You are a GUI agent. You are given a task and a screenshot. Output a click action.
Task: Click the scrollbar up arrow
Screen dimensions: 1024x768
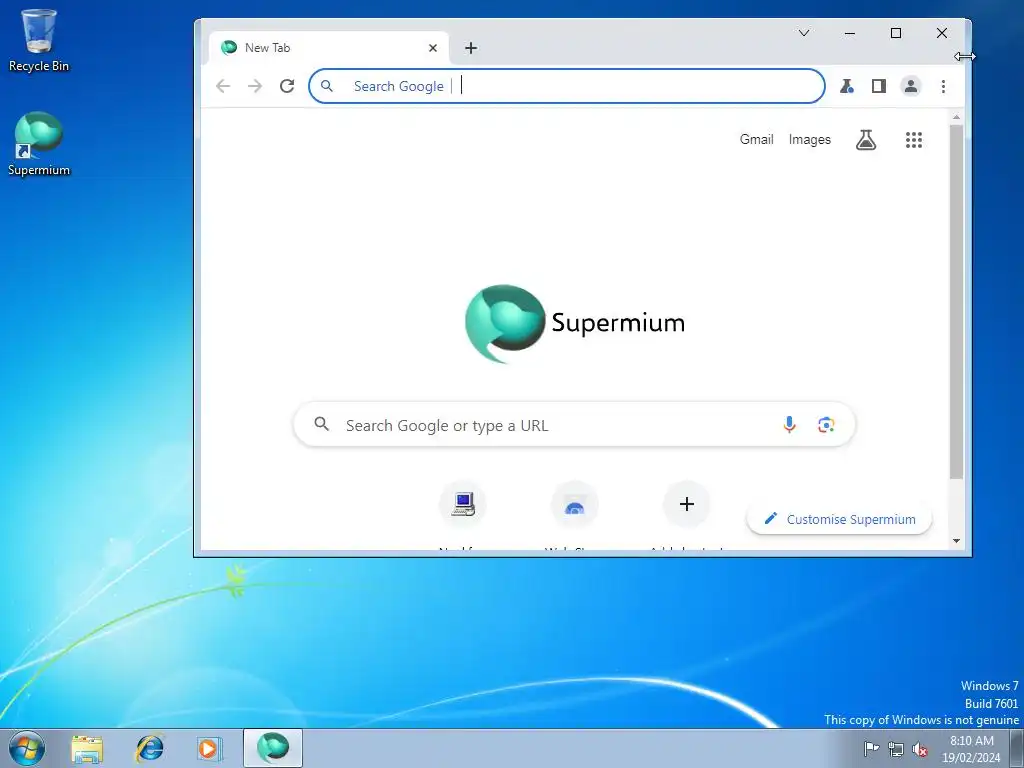(956, 118)
